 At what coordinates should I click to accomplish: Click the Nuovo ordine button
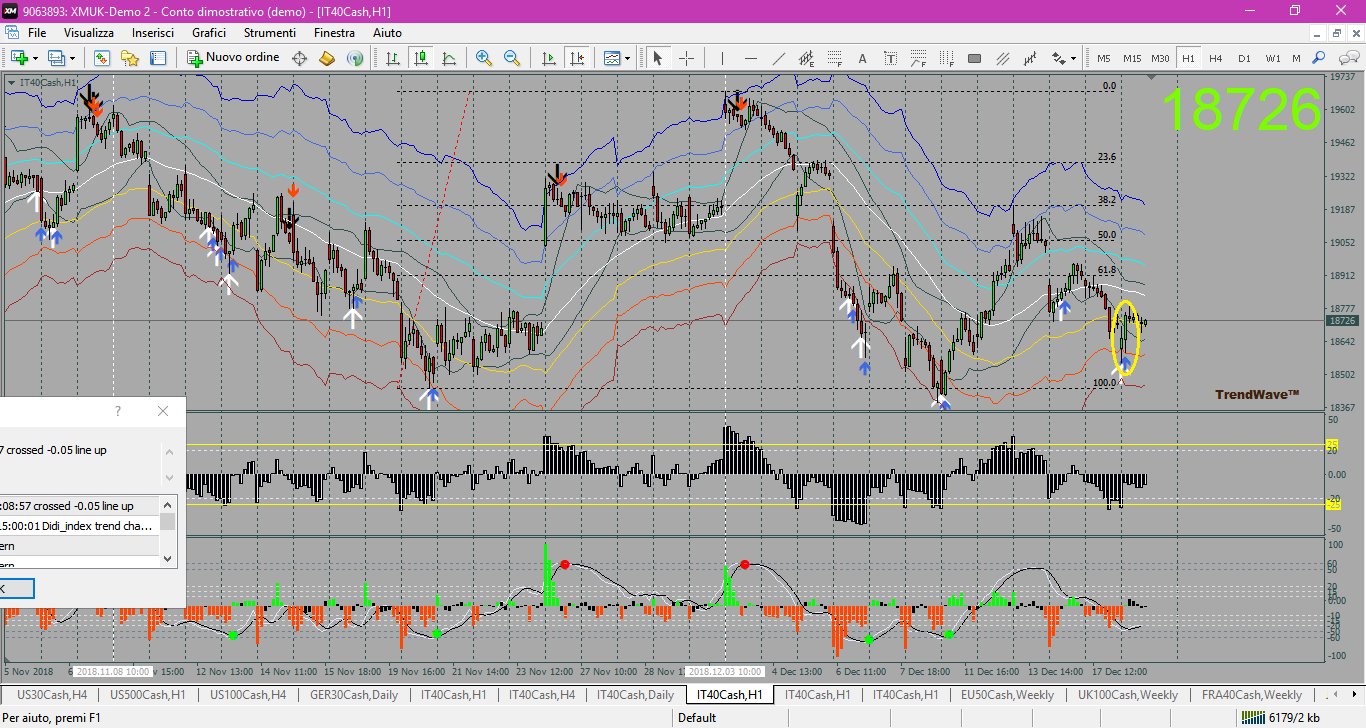[234, 58]
